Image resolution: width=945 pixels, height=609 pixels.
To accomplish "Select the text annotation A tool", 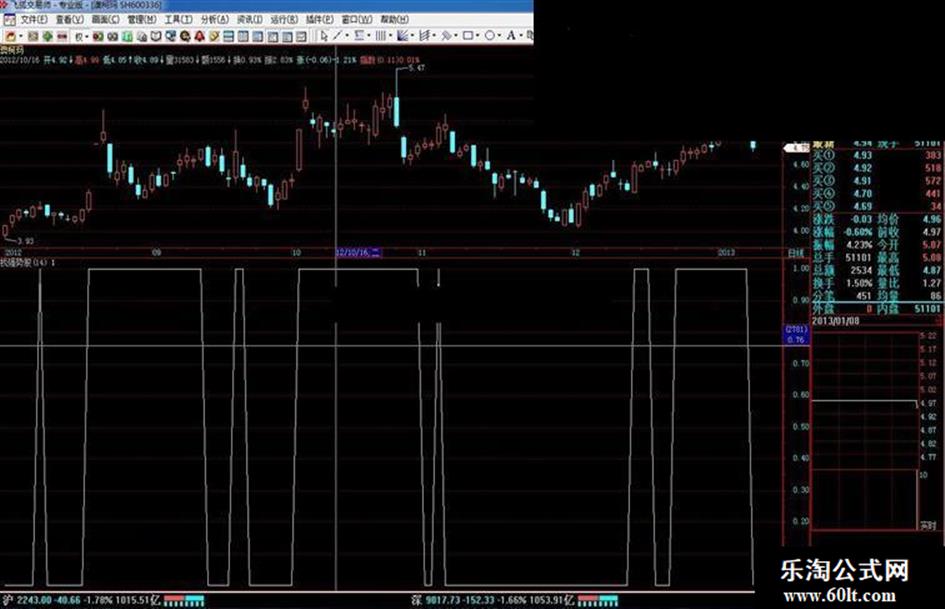I will (x=511, y=36).
